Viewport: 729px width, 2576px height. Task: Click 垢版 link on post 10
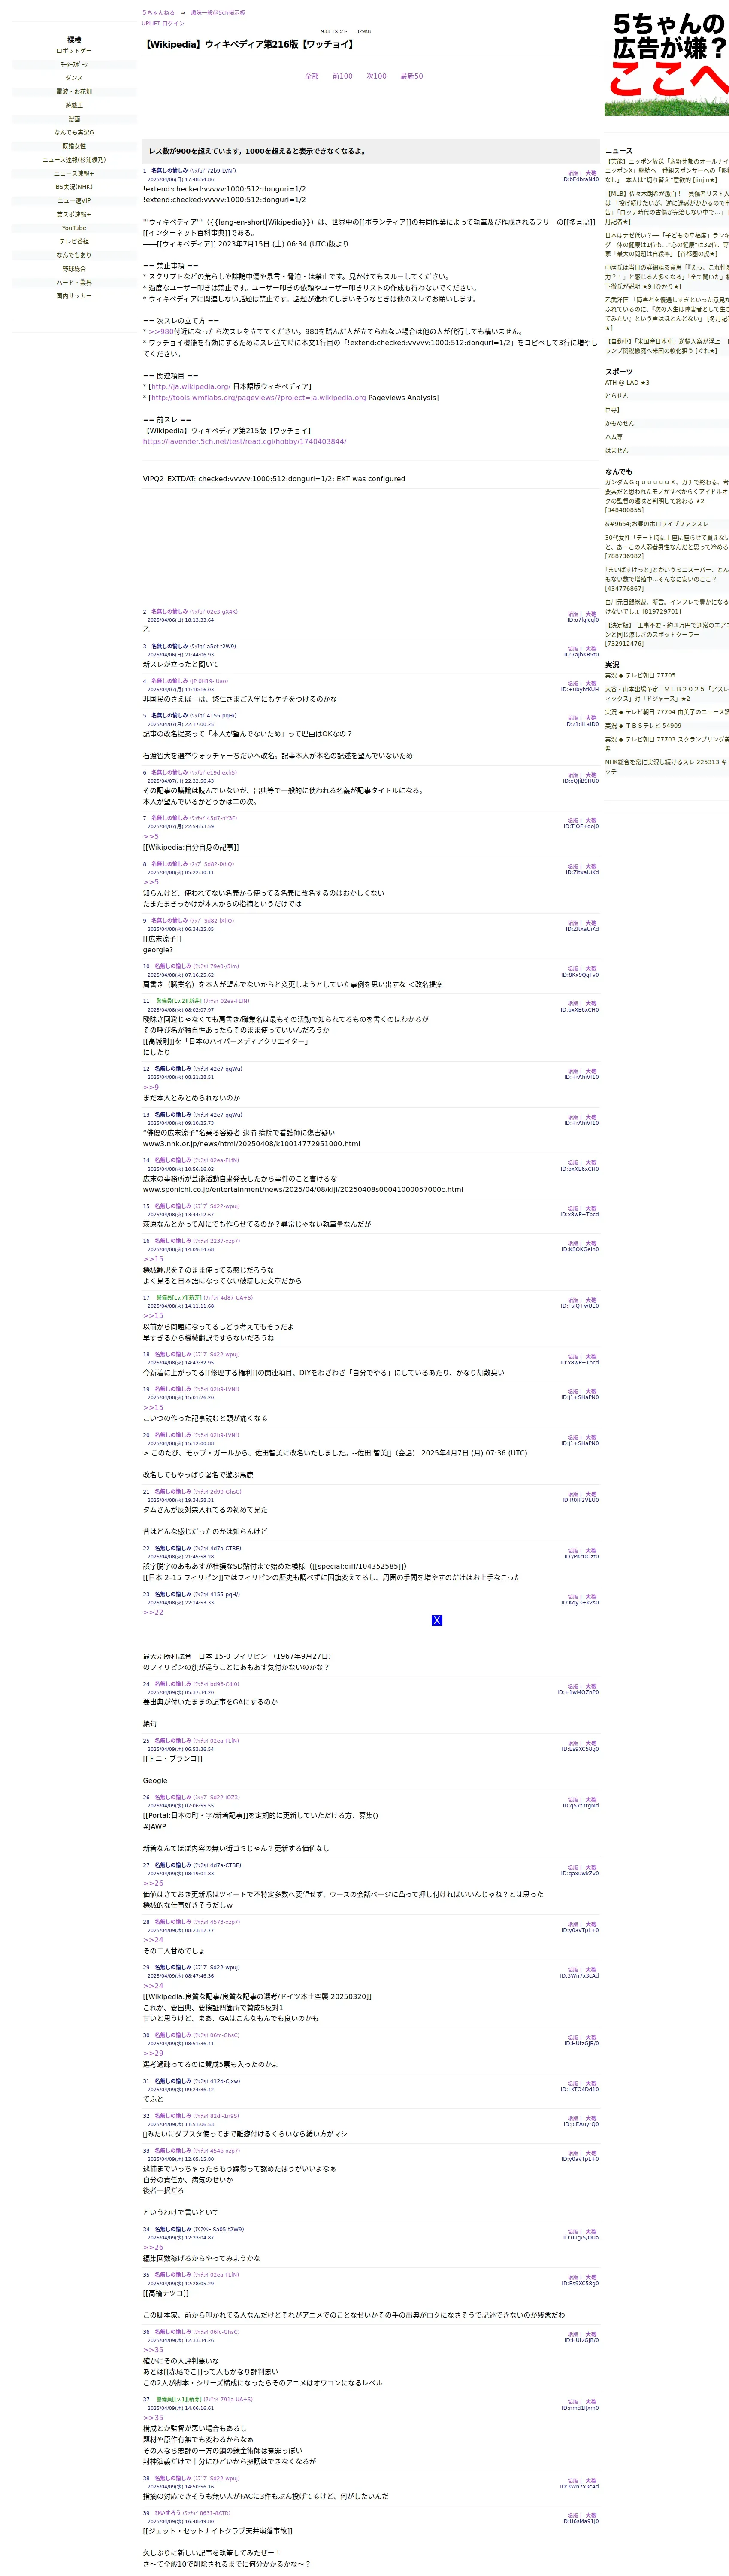[573, 969]
